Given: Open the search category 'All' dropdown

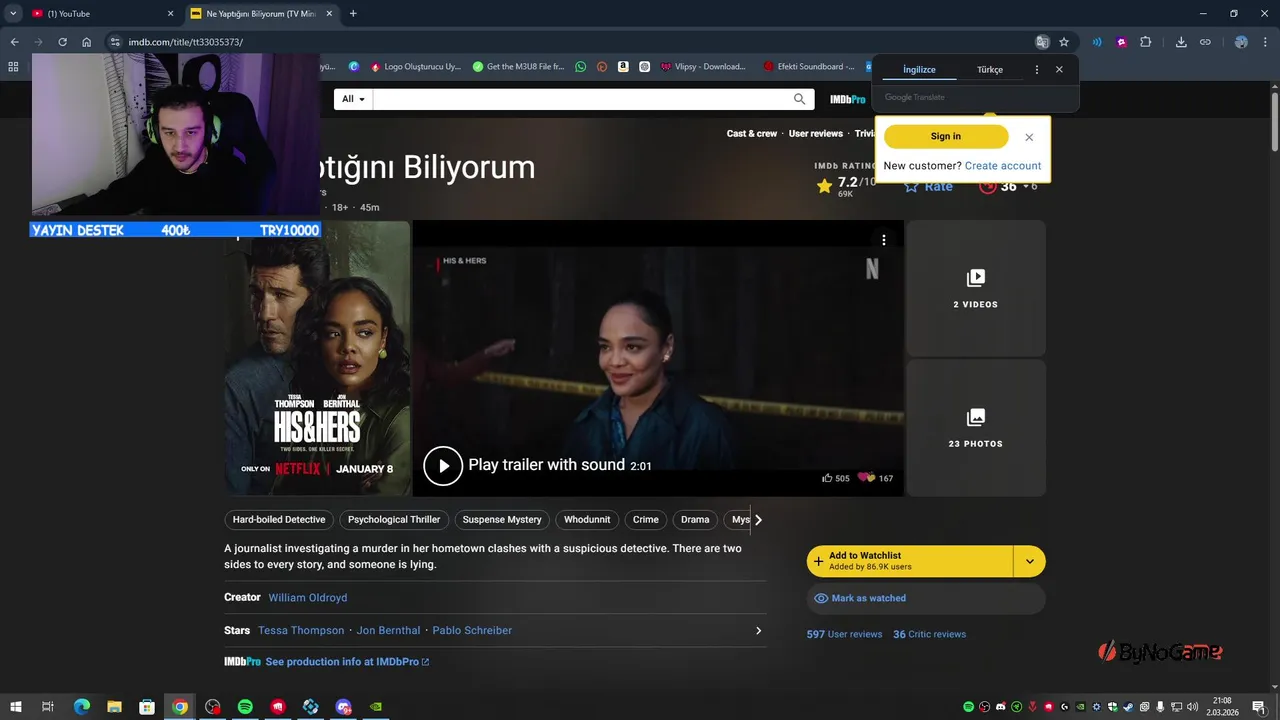Looking at the screenshot, I should point(354,99).
